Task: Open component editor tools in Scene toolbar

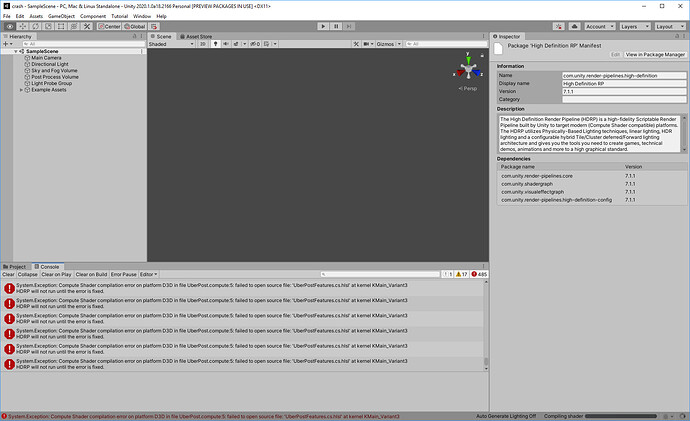Action: (356, 44)
